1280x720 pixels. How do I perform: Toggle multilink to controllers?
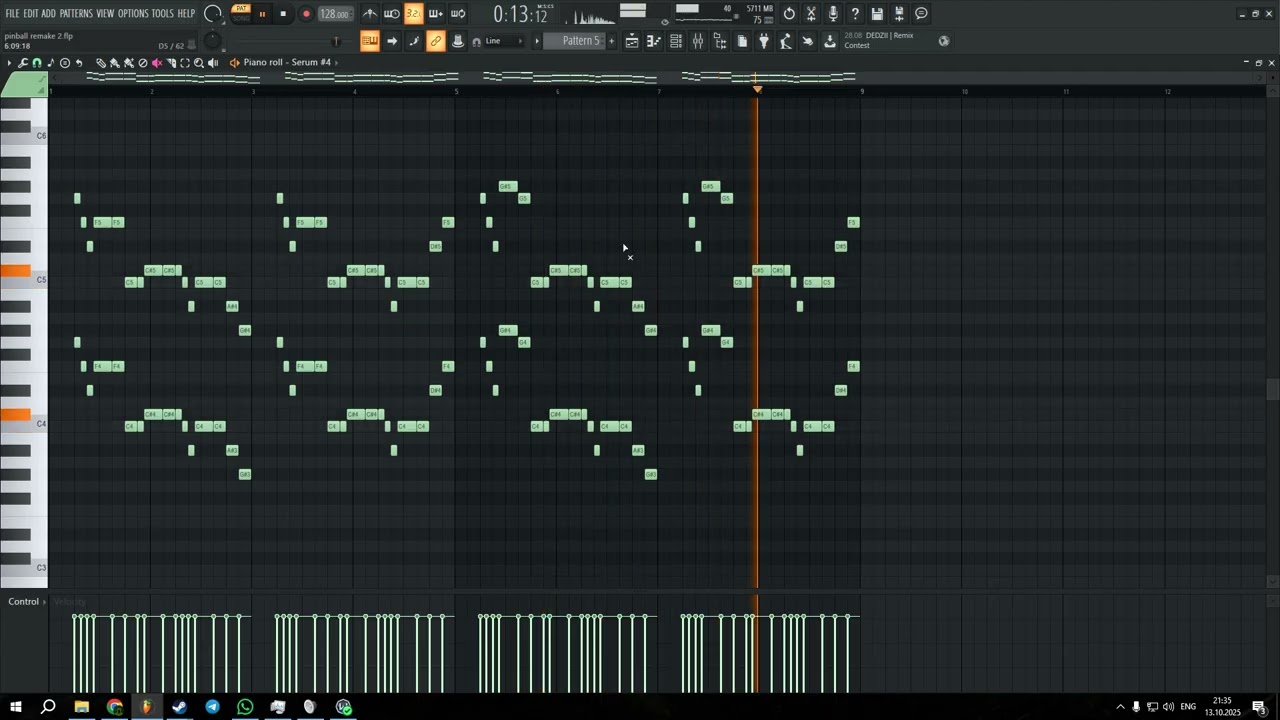click(436, 41)
